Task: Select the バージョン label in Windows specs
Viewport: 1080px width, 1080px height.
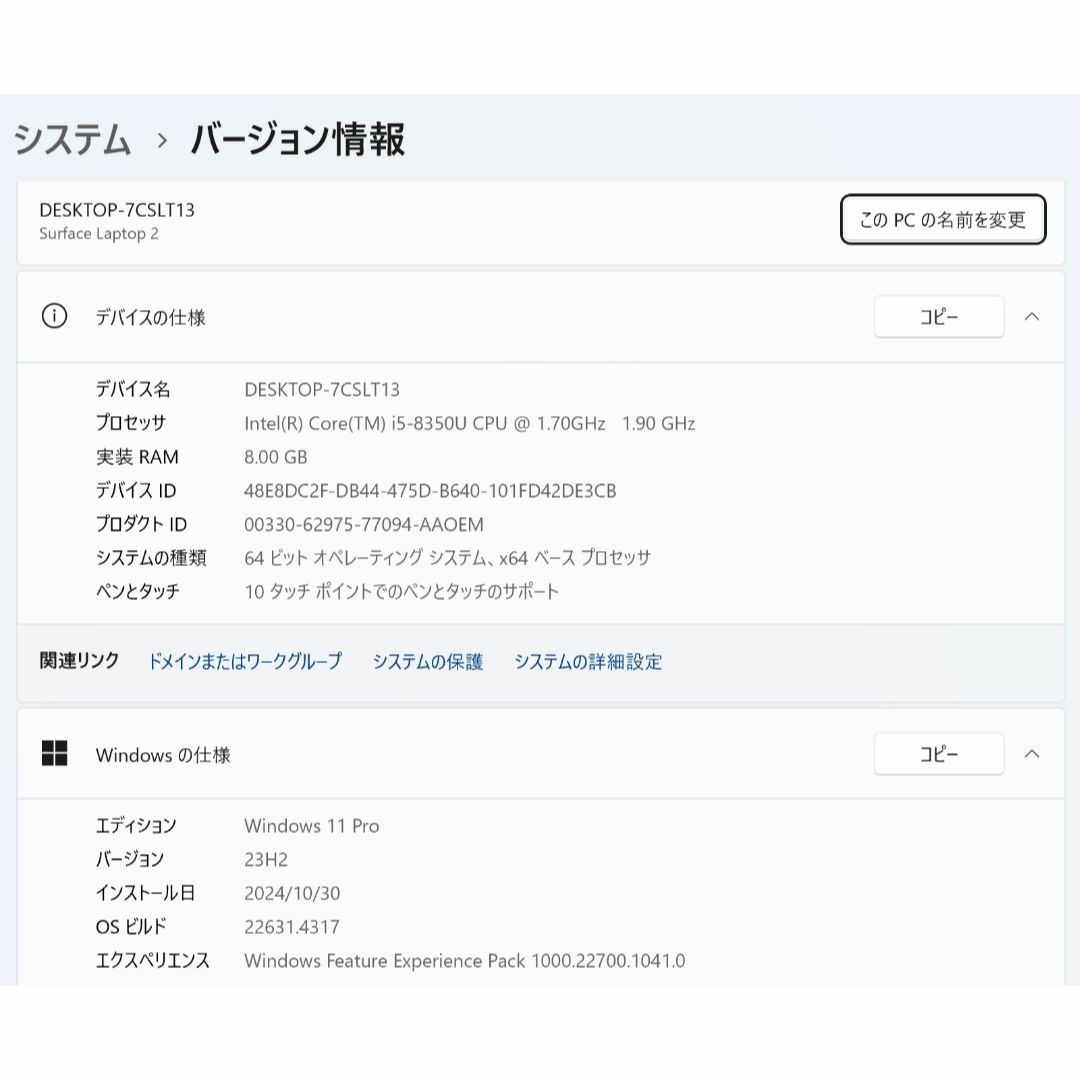Action: coord(129,859)
